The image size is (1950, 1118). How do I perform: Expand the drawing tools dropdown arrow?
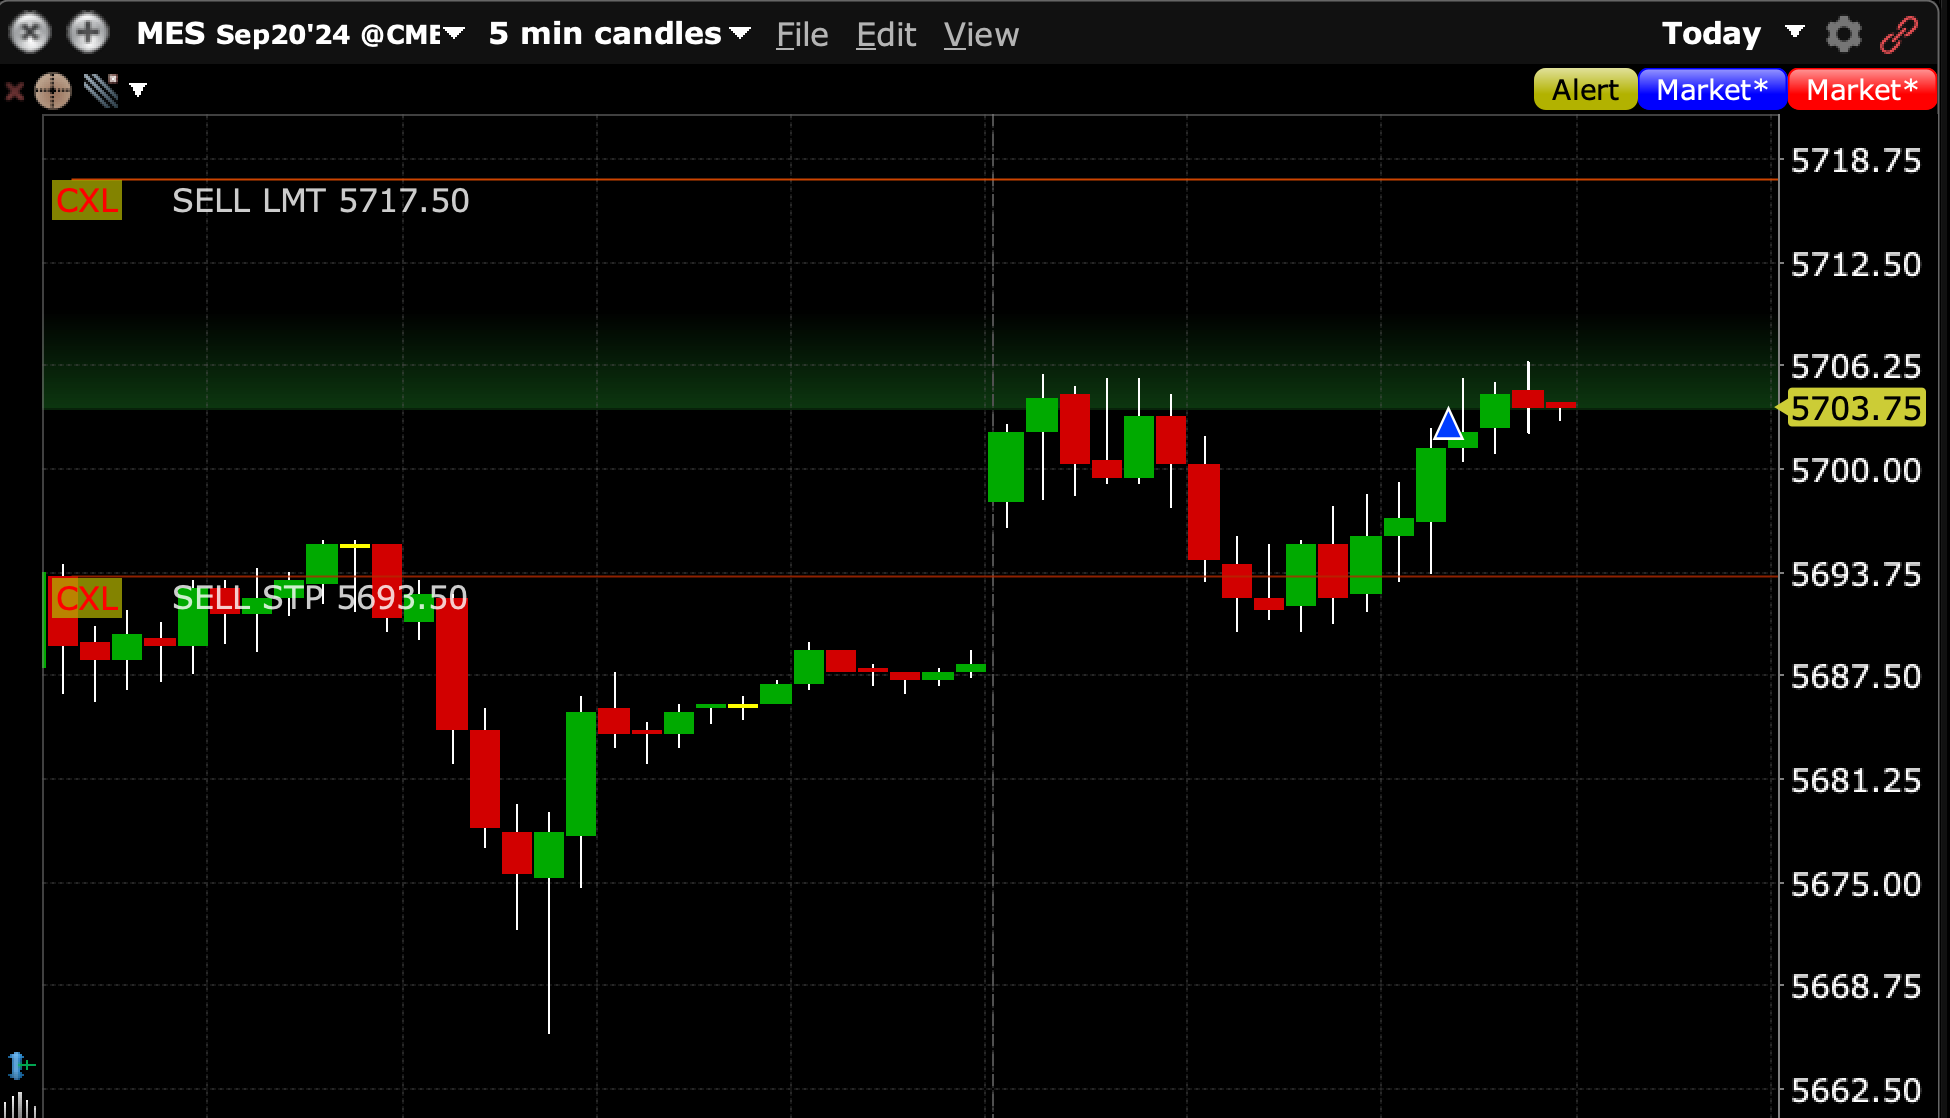pos(138,90)
